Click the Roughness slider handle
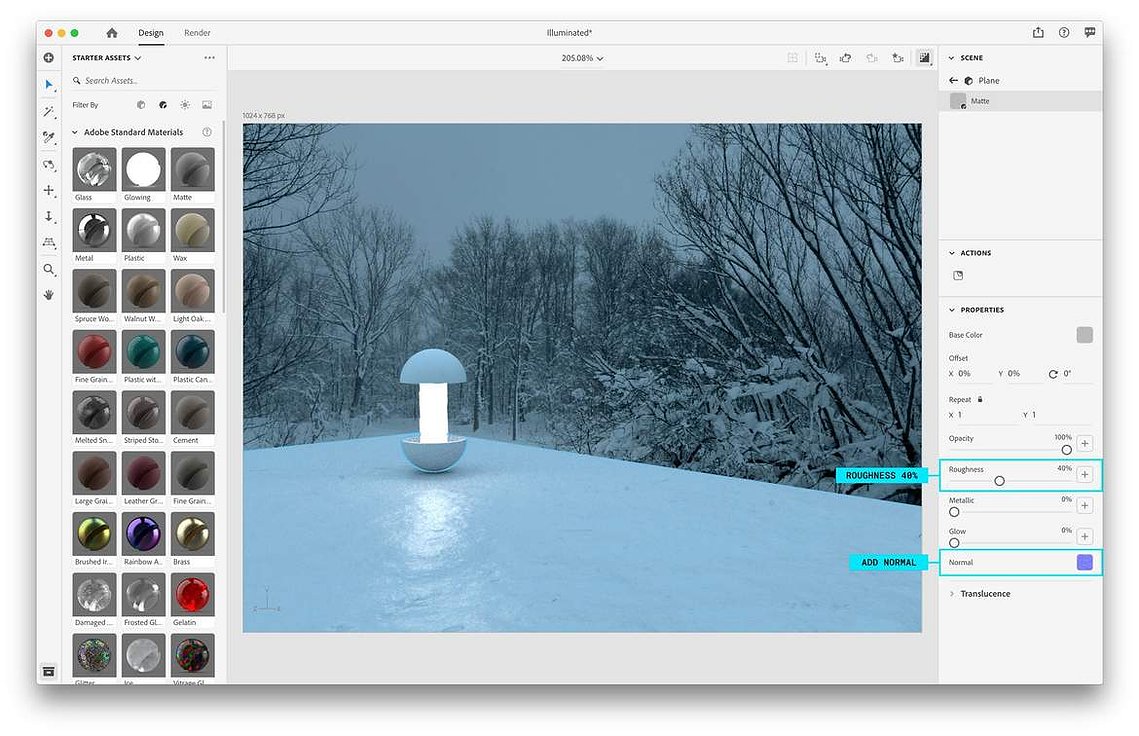1139x736 pixels. (x=1000, y=481)
